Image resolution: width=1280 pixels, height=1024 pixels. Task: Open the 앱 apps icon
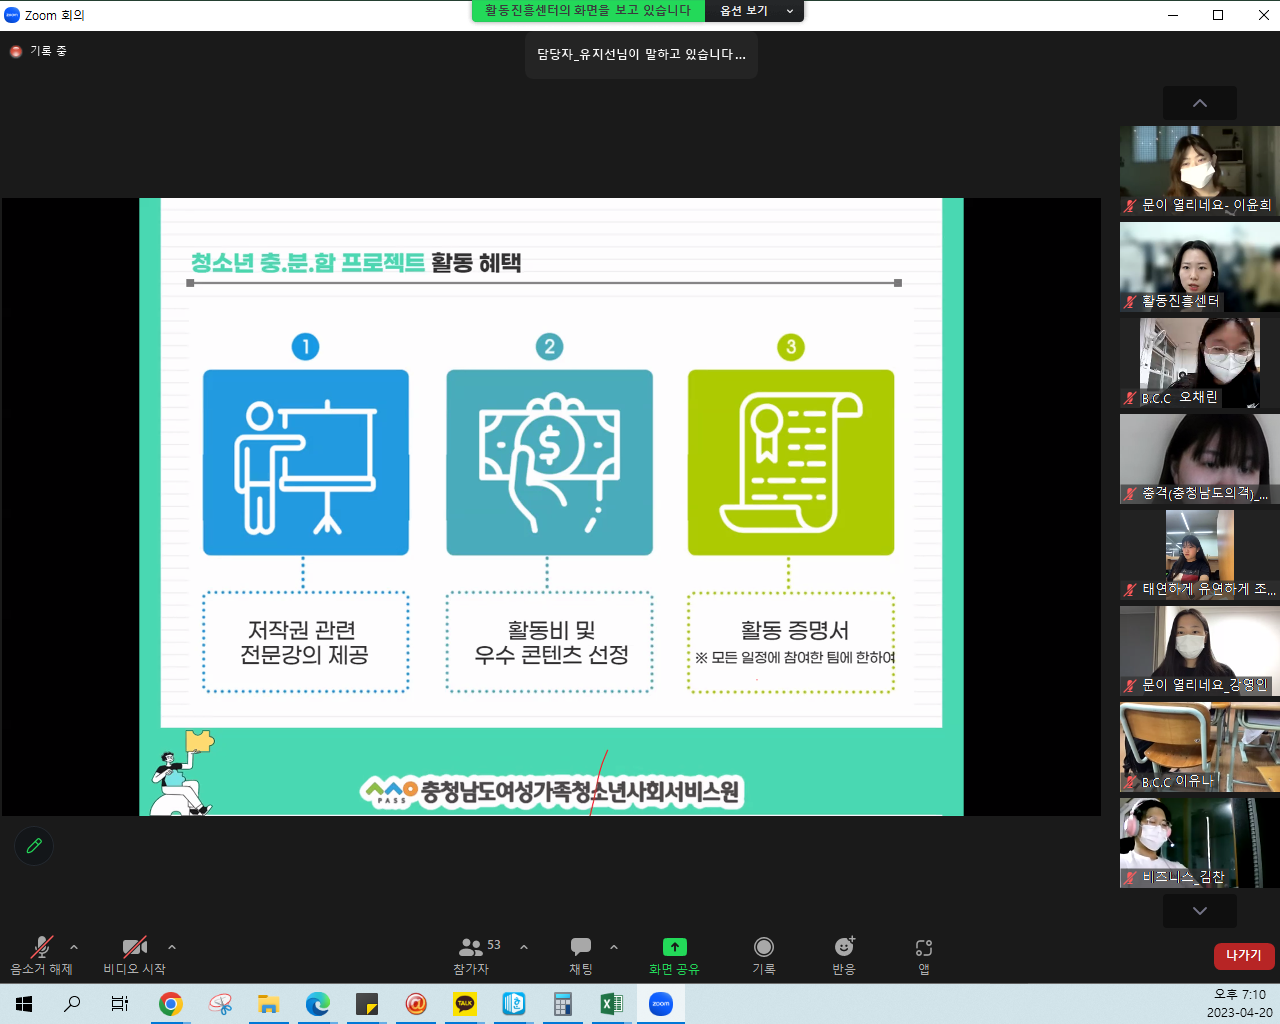tap(923, 955)
